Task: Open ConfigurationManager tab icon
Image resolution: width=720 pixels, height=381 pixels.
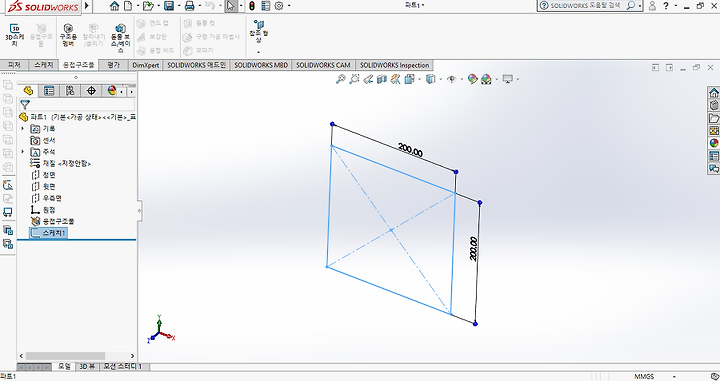Action: [x=70, y=91]
